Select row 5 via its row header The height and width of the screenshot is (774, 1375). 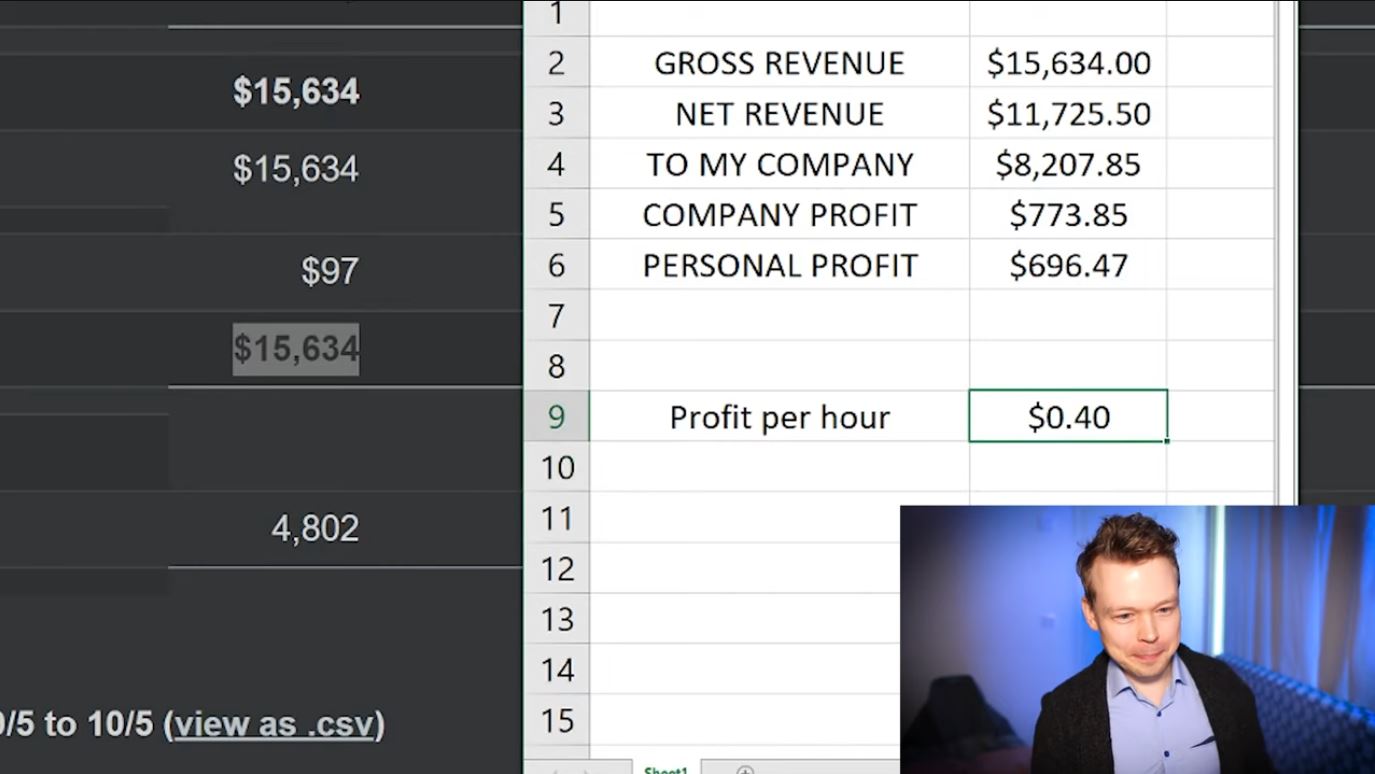(x=556, y=215)
